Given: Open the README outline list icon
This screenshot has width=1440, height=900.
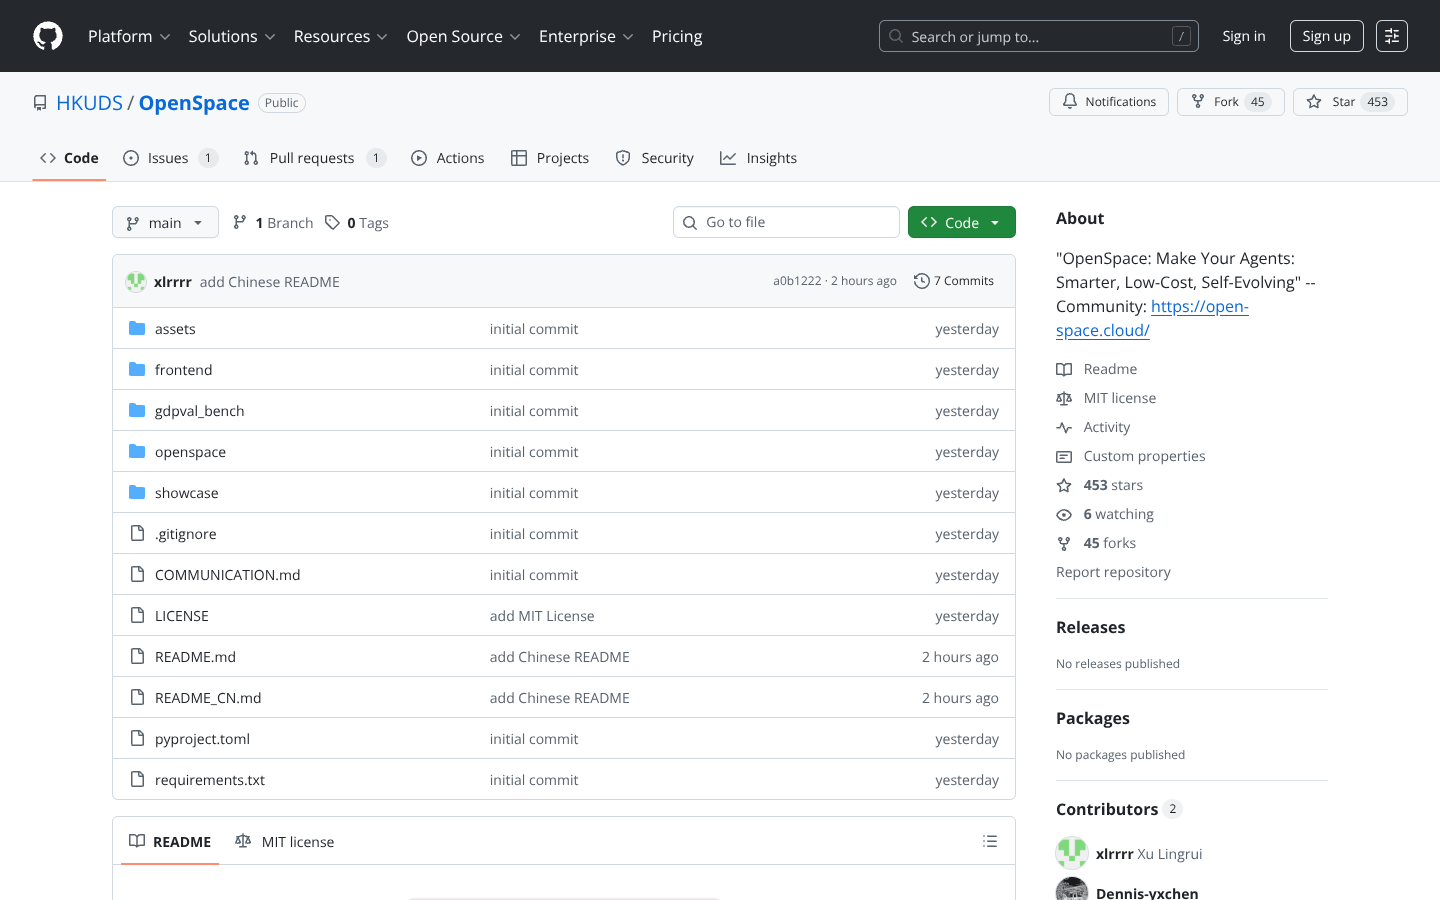Looking at the screenshot, I should coord(990,841).
